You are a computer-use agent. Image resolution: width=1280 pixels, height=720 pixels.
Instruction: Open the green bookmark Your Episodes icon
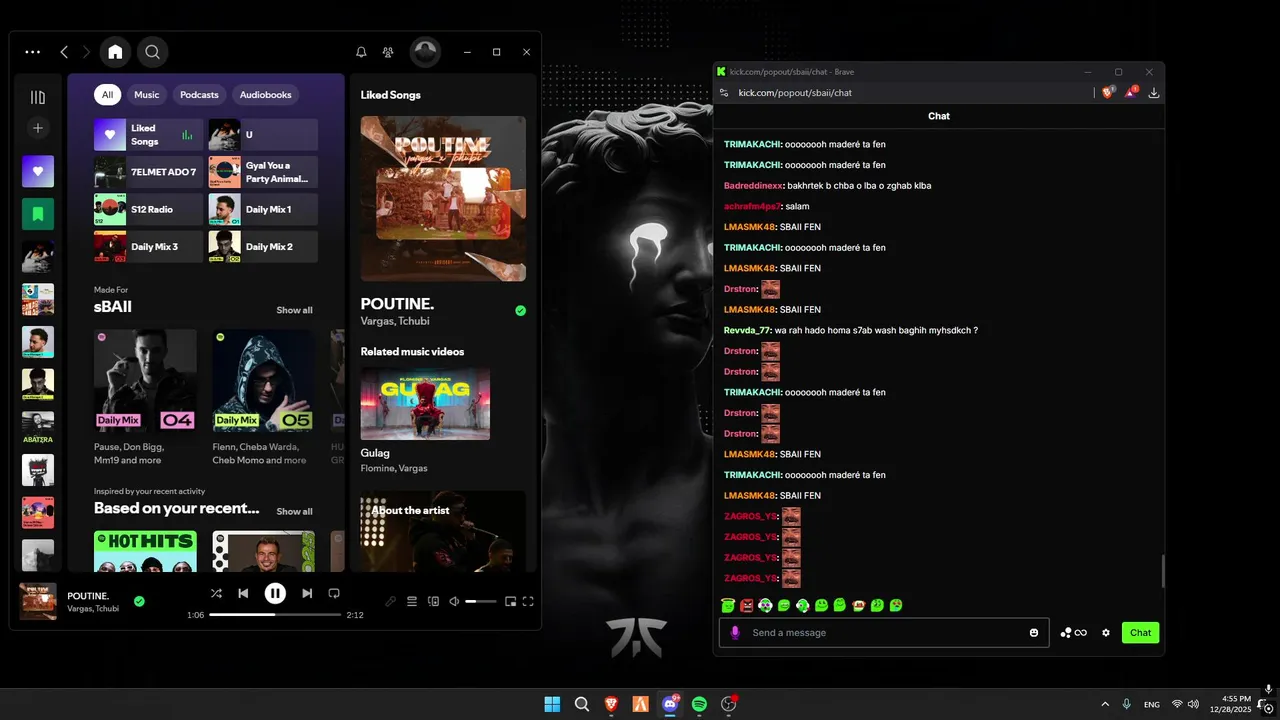(38, 214)
